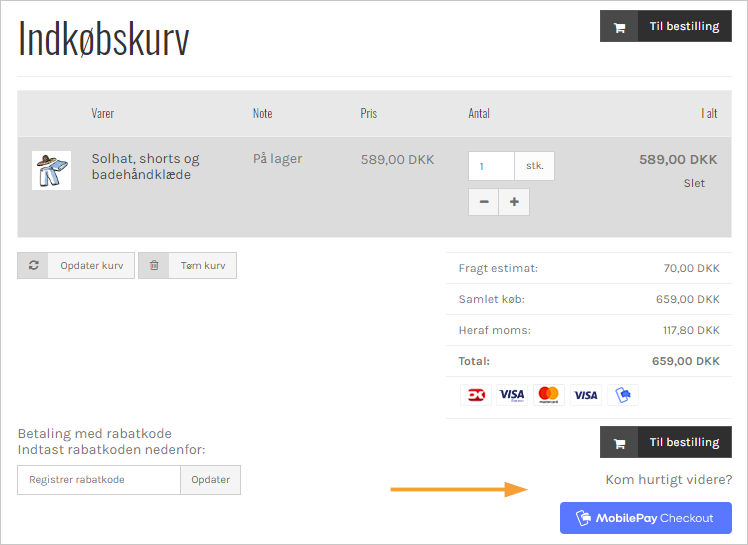Click the refresh icon on Opdater kurv
Viewport: 748px width, 545px height.
click(x=33, y=266)
